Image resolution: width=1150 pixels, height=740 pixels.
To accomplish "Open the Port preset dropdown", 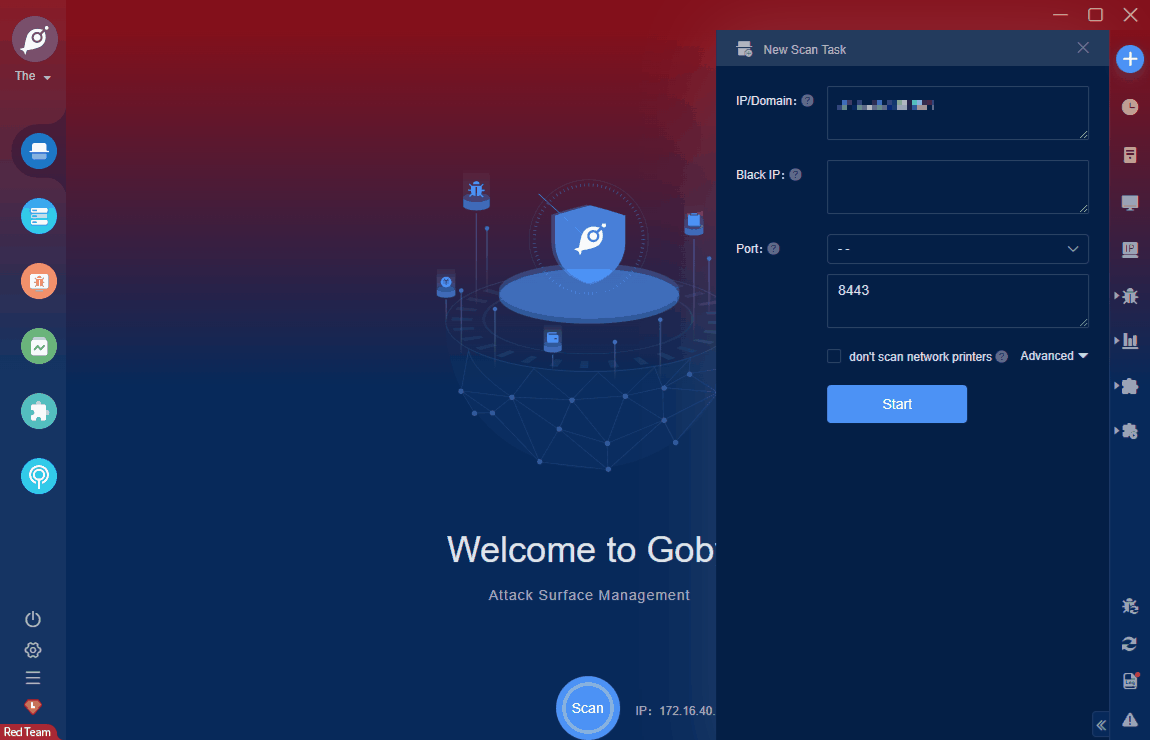I will pyautogui.click(x=958, y=249).
